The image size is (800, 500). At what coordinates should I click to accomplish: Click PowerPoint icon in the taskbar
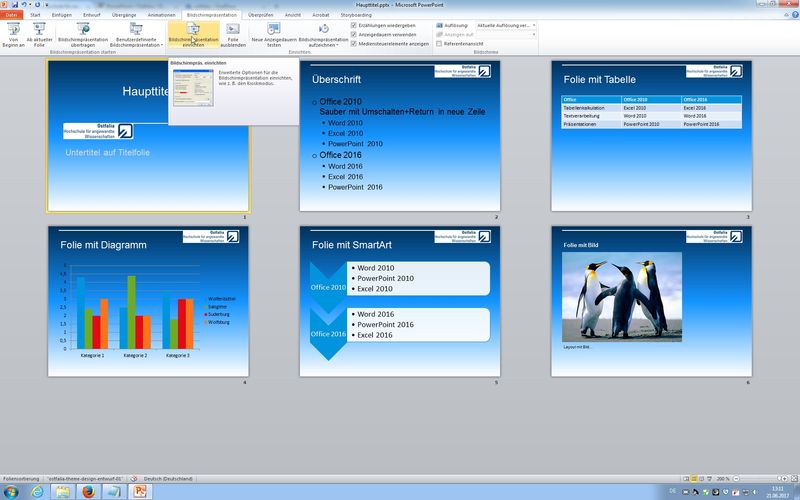(x=141, y=491)
